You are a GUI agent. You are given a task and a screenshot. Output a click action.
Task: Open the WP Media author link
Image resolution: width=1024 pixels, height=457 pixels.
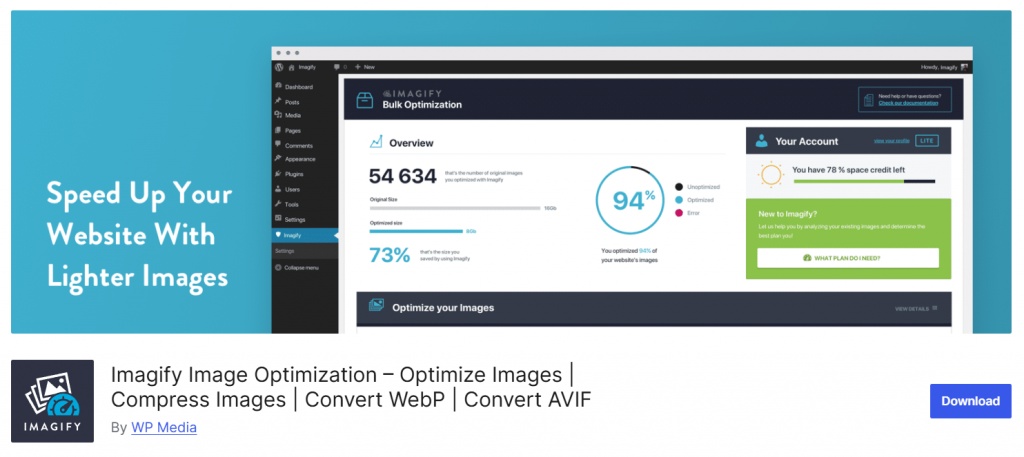click(164, 428)
